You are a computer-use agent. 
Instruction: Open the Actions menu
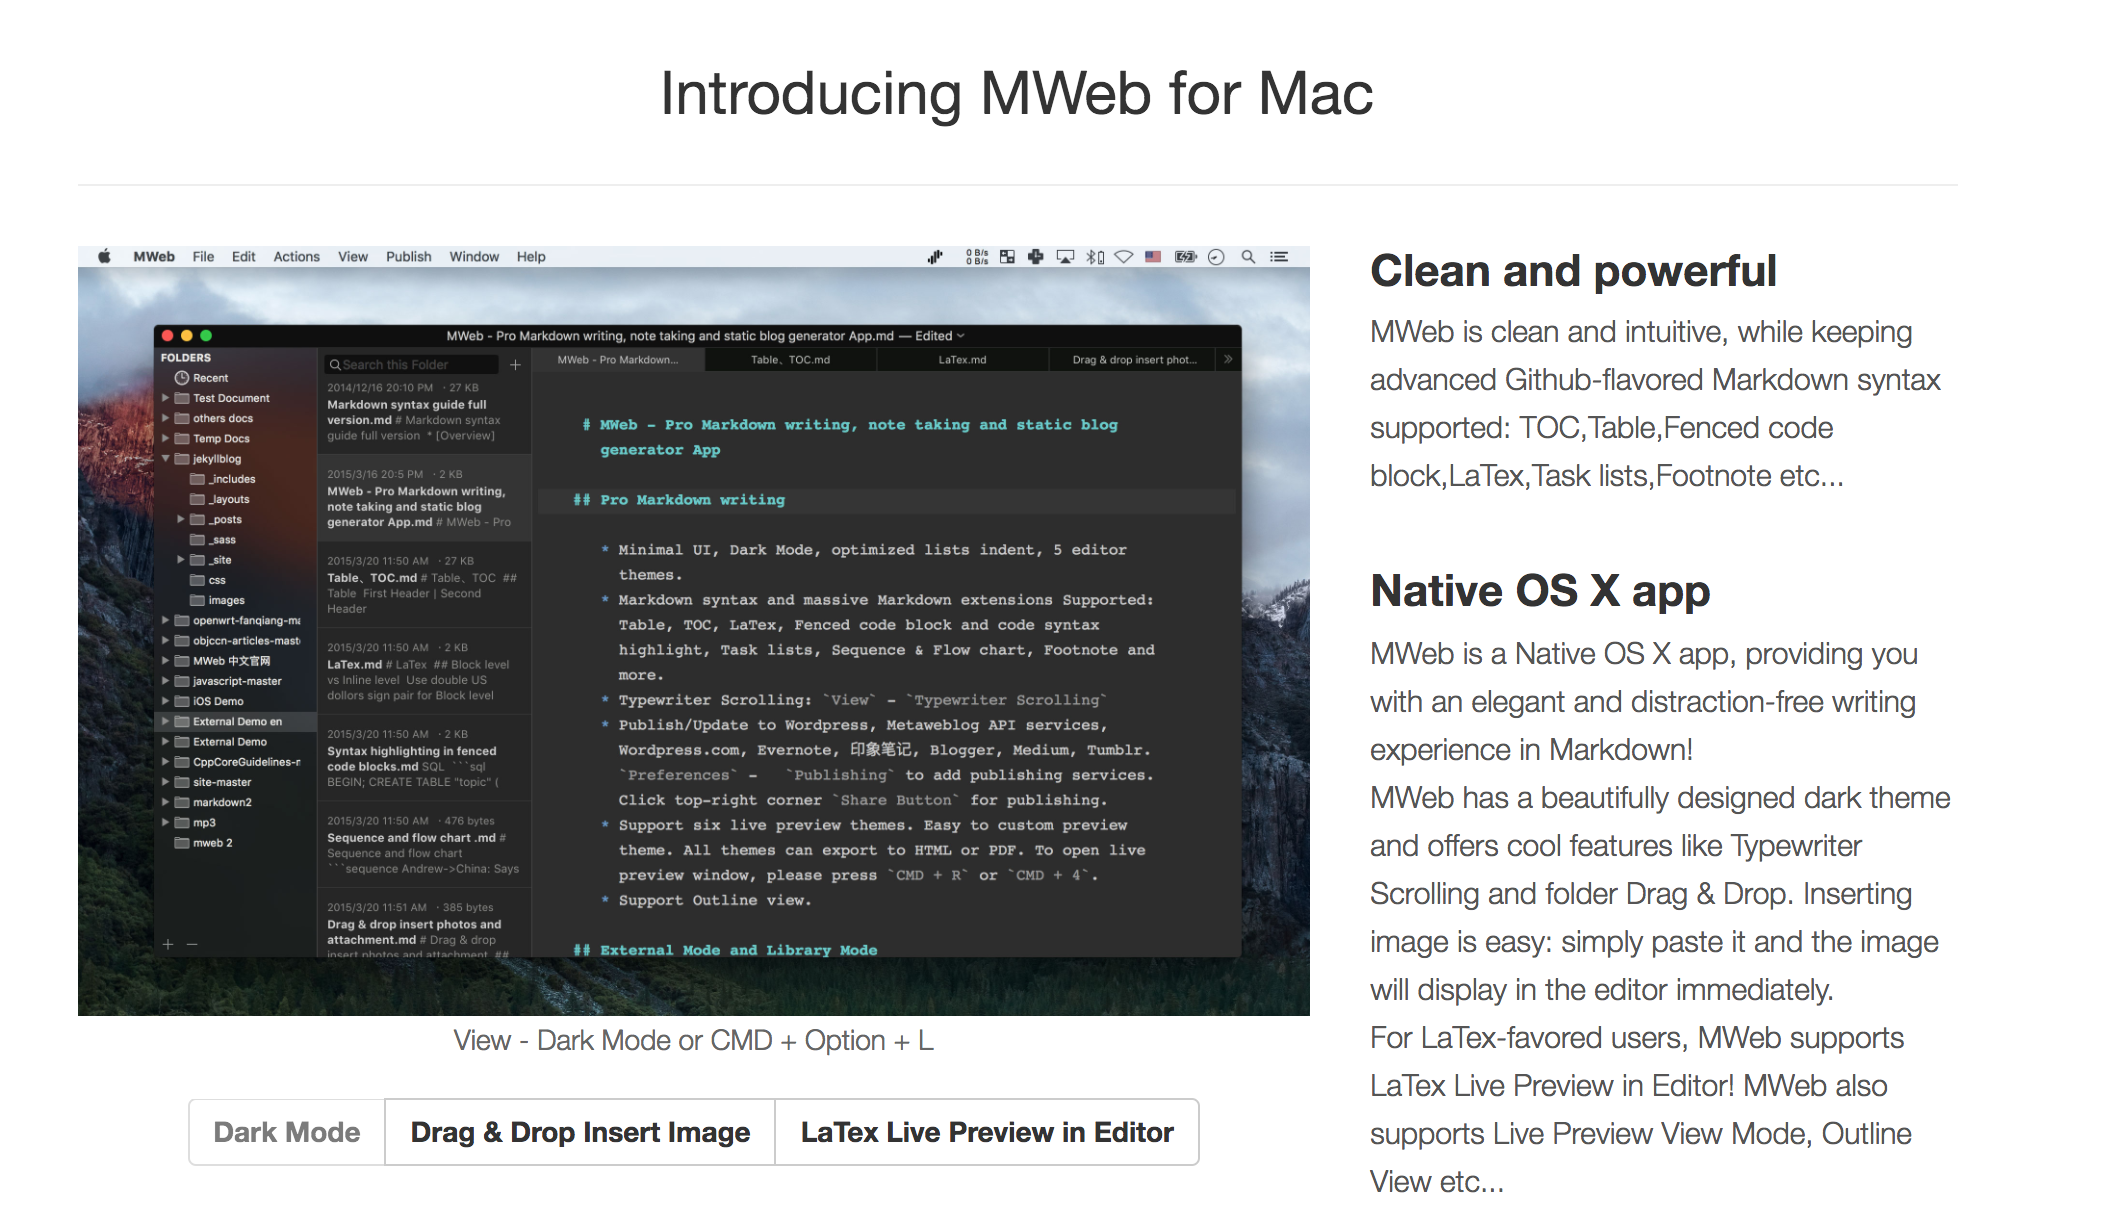coord(296,257)
